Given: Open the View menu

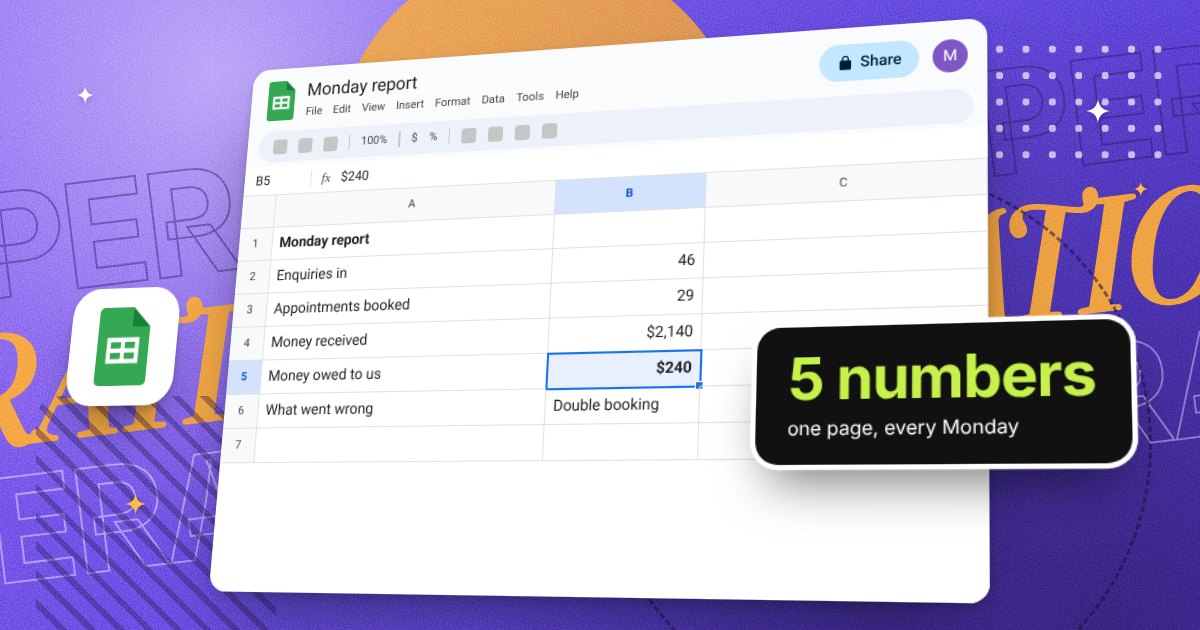Looking at the screenshot, I should click(x=373, y=107).
